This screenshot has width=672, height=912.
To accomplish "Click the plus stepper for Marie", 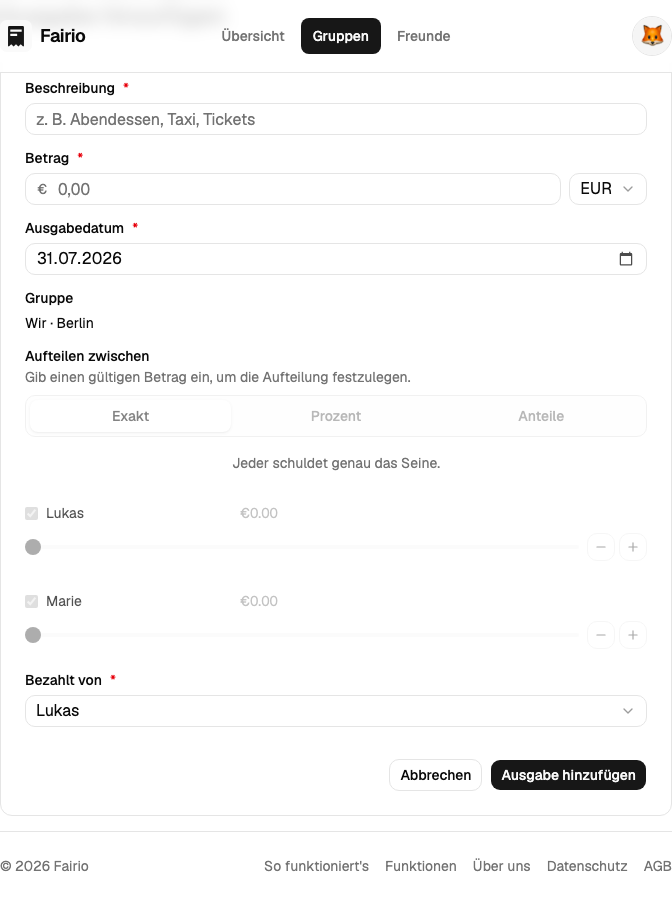I will pyautogui.click(x=633, y=635).
